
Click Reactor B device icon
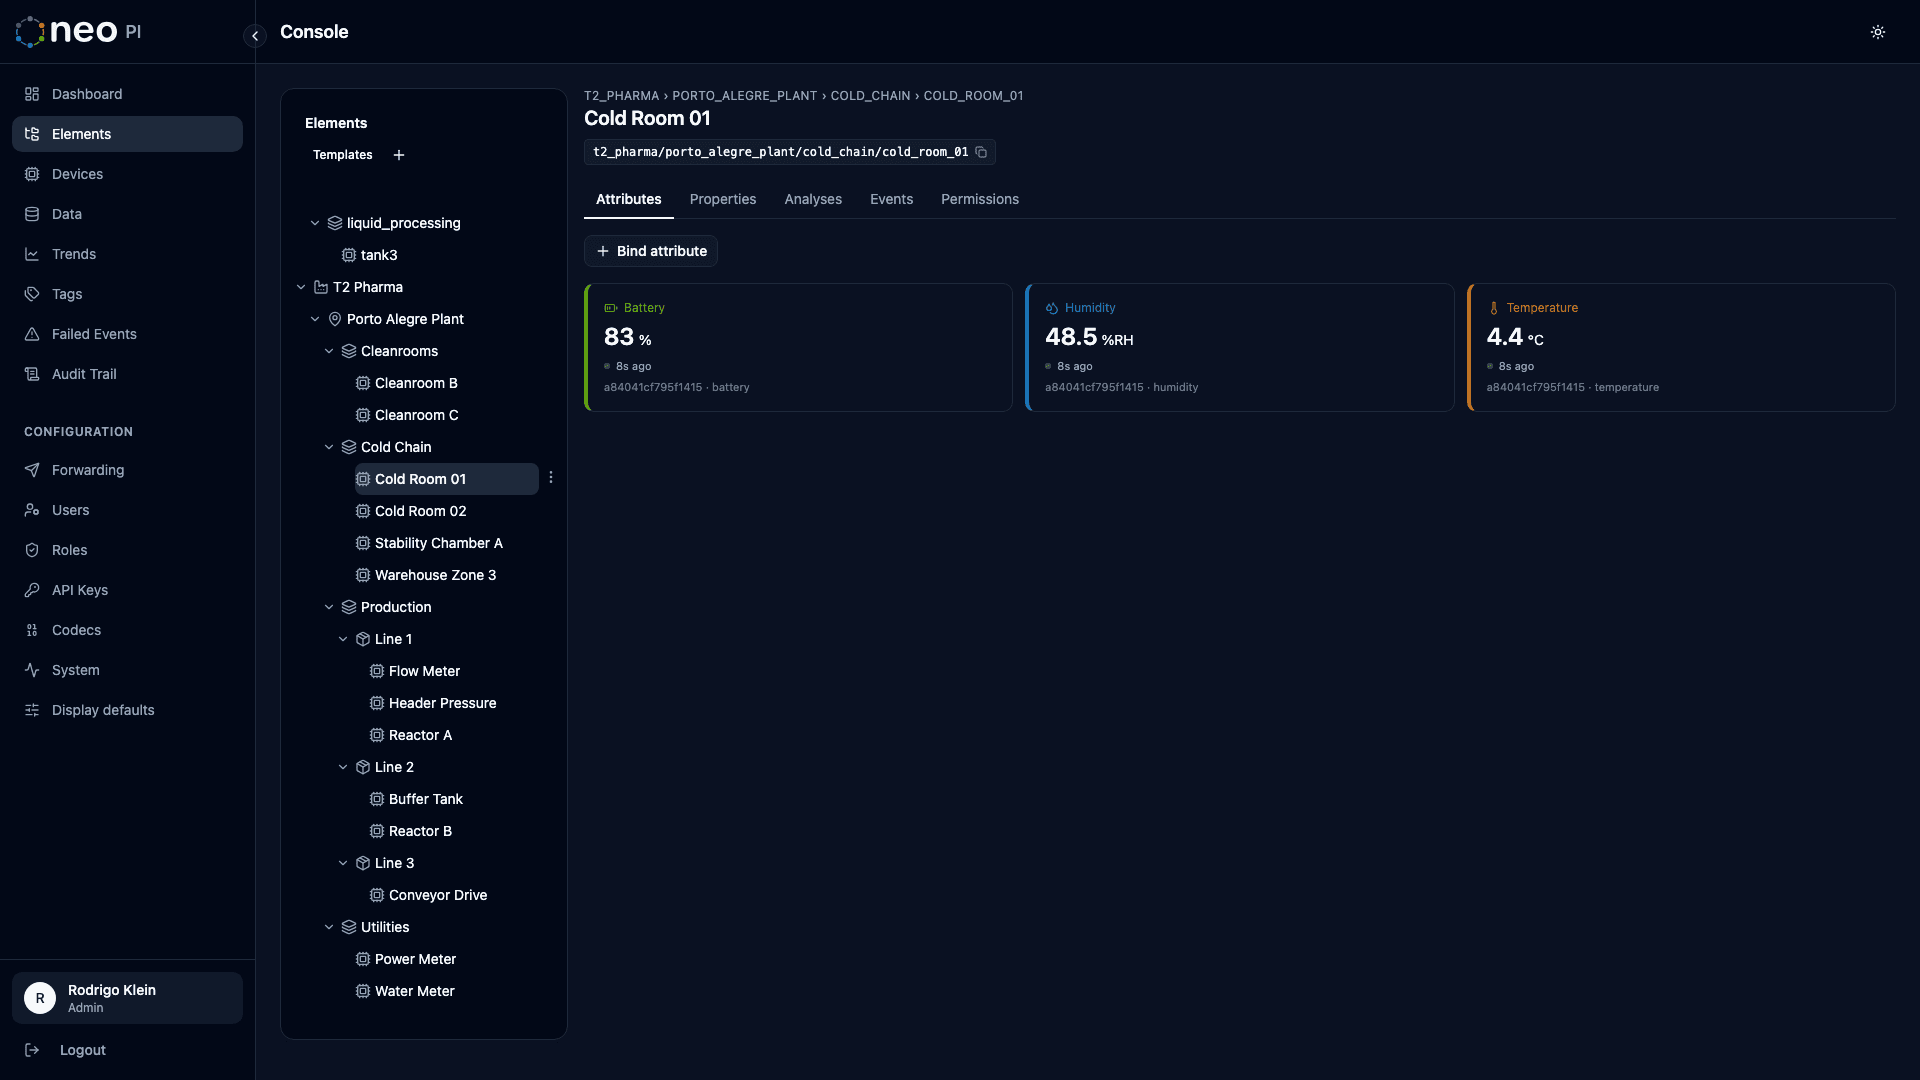[x=377, y=831]
